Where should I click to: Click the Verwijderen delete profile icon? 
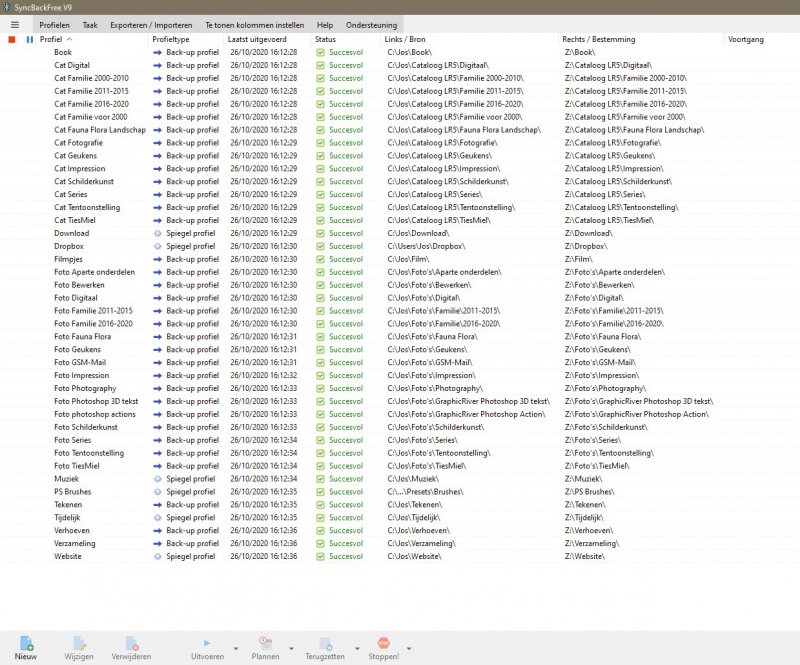131,643
